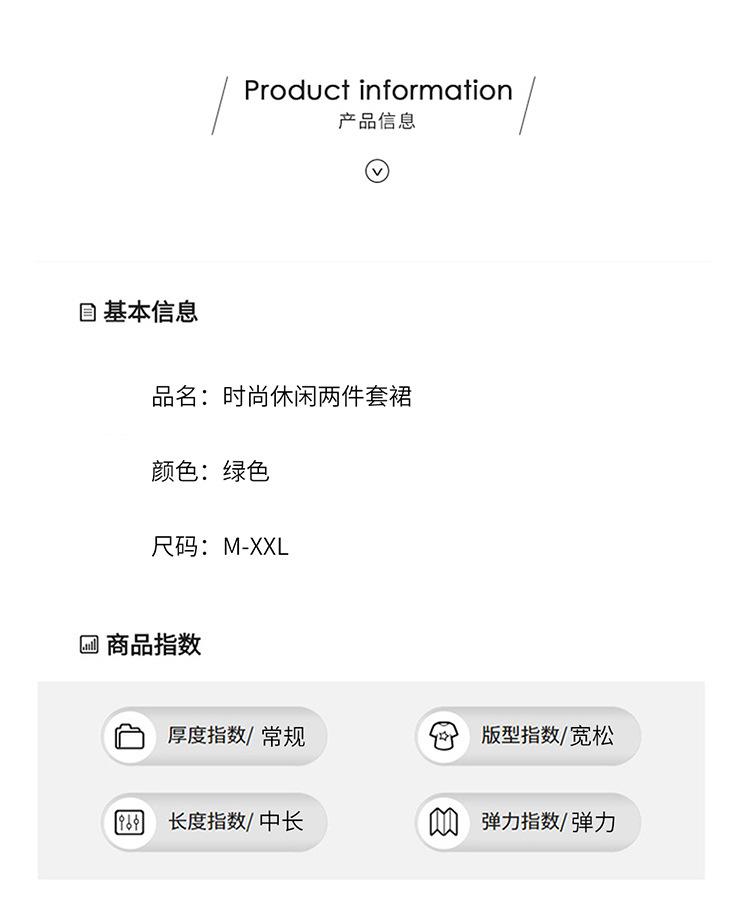Click the size value M-XXL
750x910 pixels.
pos(255,547)
